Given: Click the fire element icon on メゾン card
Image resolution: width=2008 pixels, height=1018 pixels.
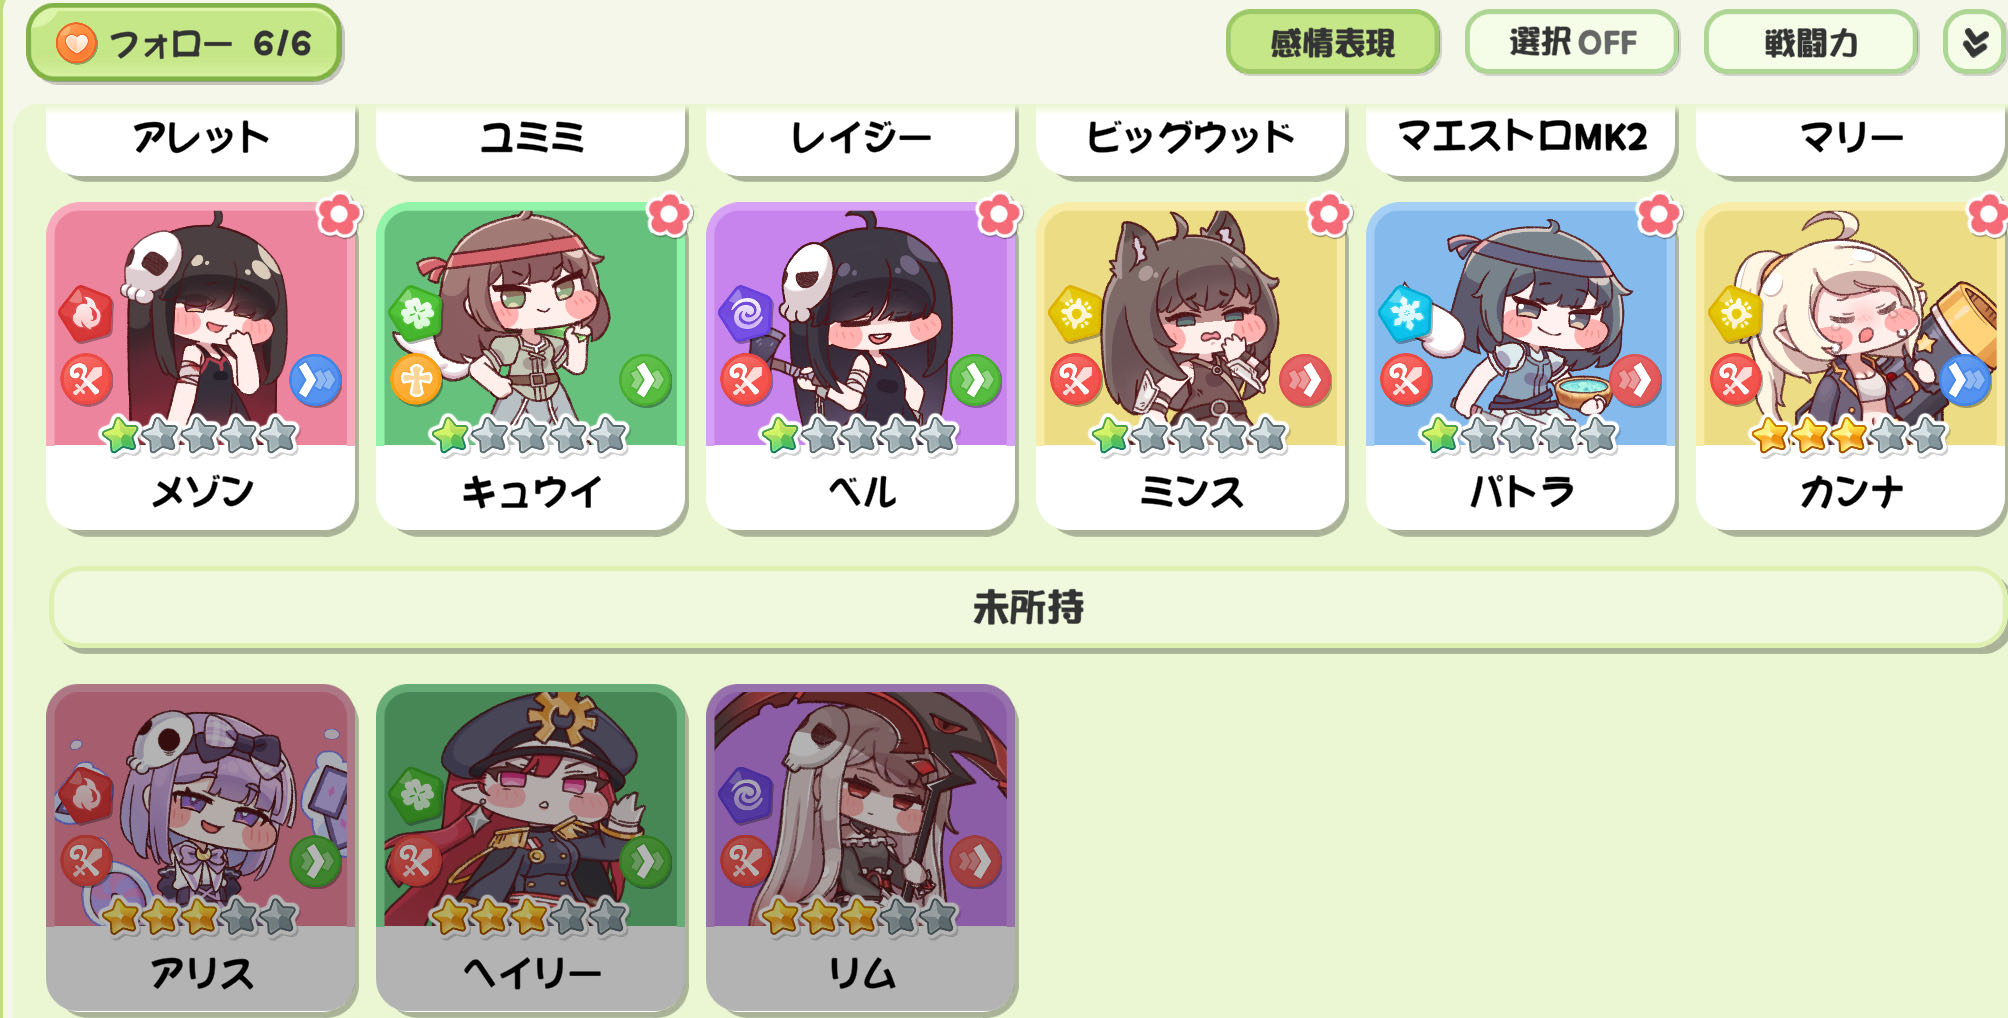Looking at the screenshot, I should (x=86, y=315).
